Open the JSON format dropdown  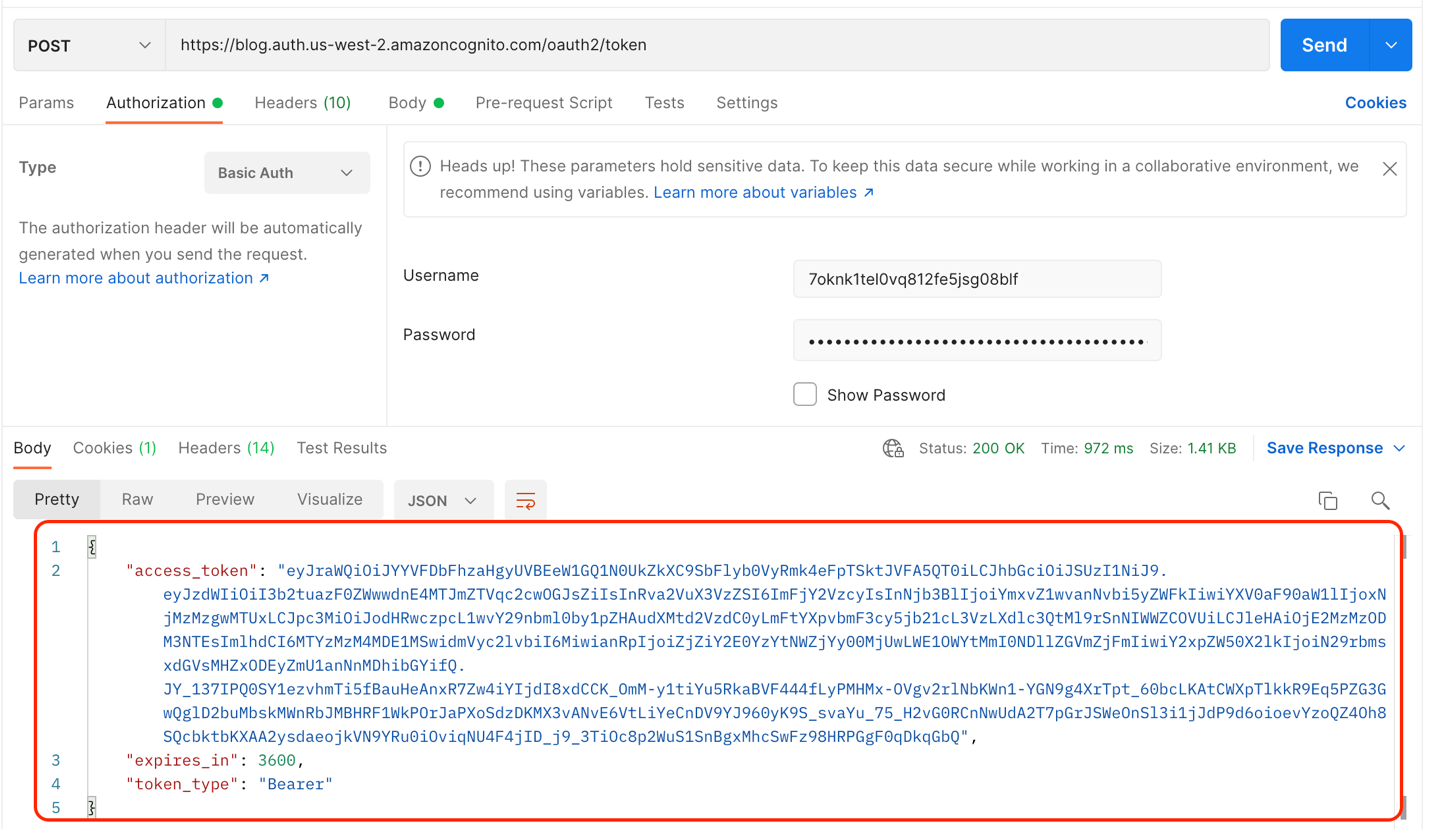[x=443, y=500]
